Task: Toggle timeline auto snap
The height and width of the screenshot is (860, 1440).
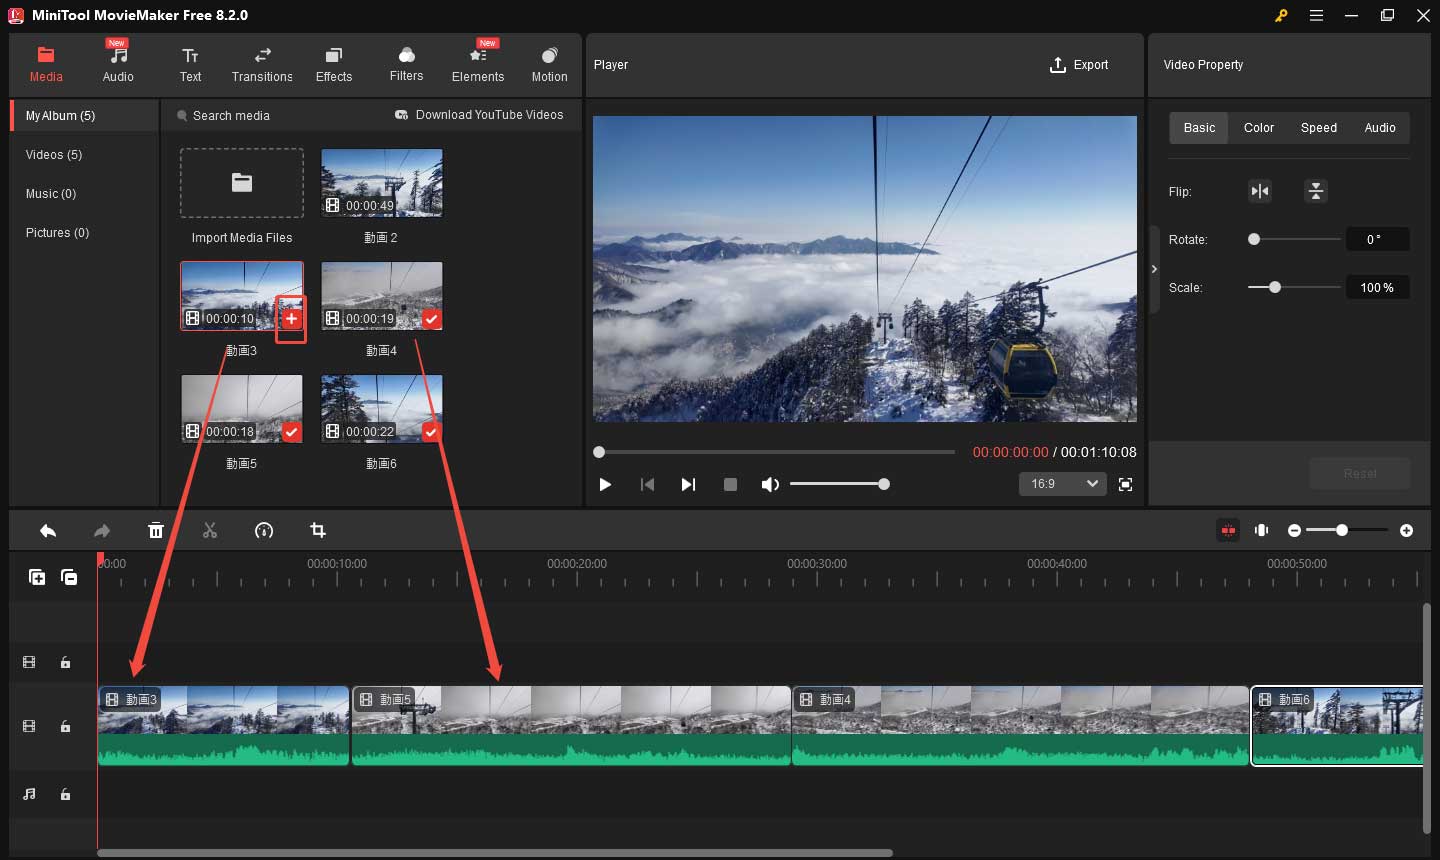Action: 1228,530
